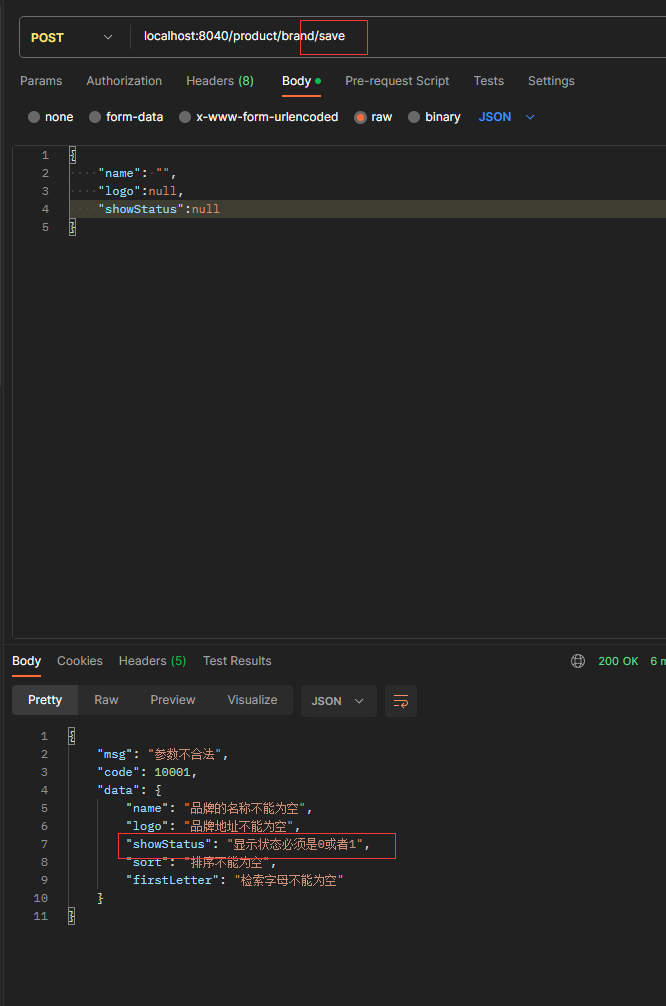Open the response JSON format dropdown

[338, 701]
